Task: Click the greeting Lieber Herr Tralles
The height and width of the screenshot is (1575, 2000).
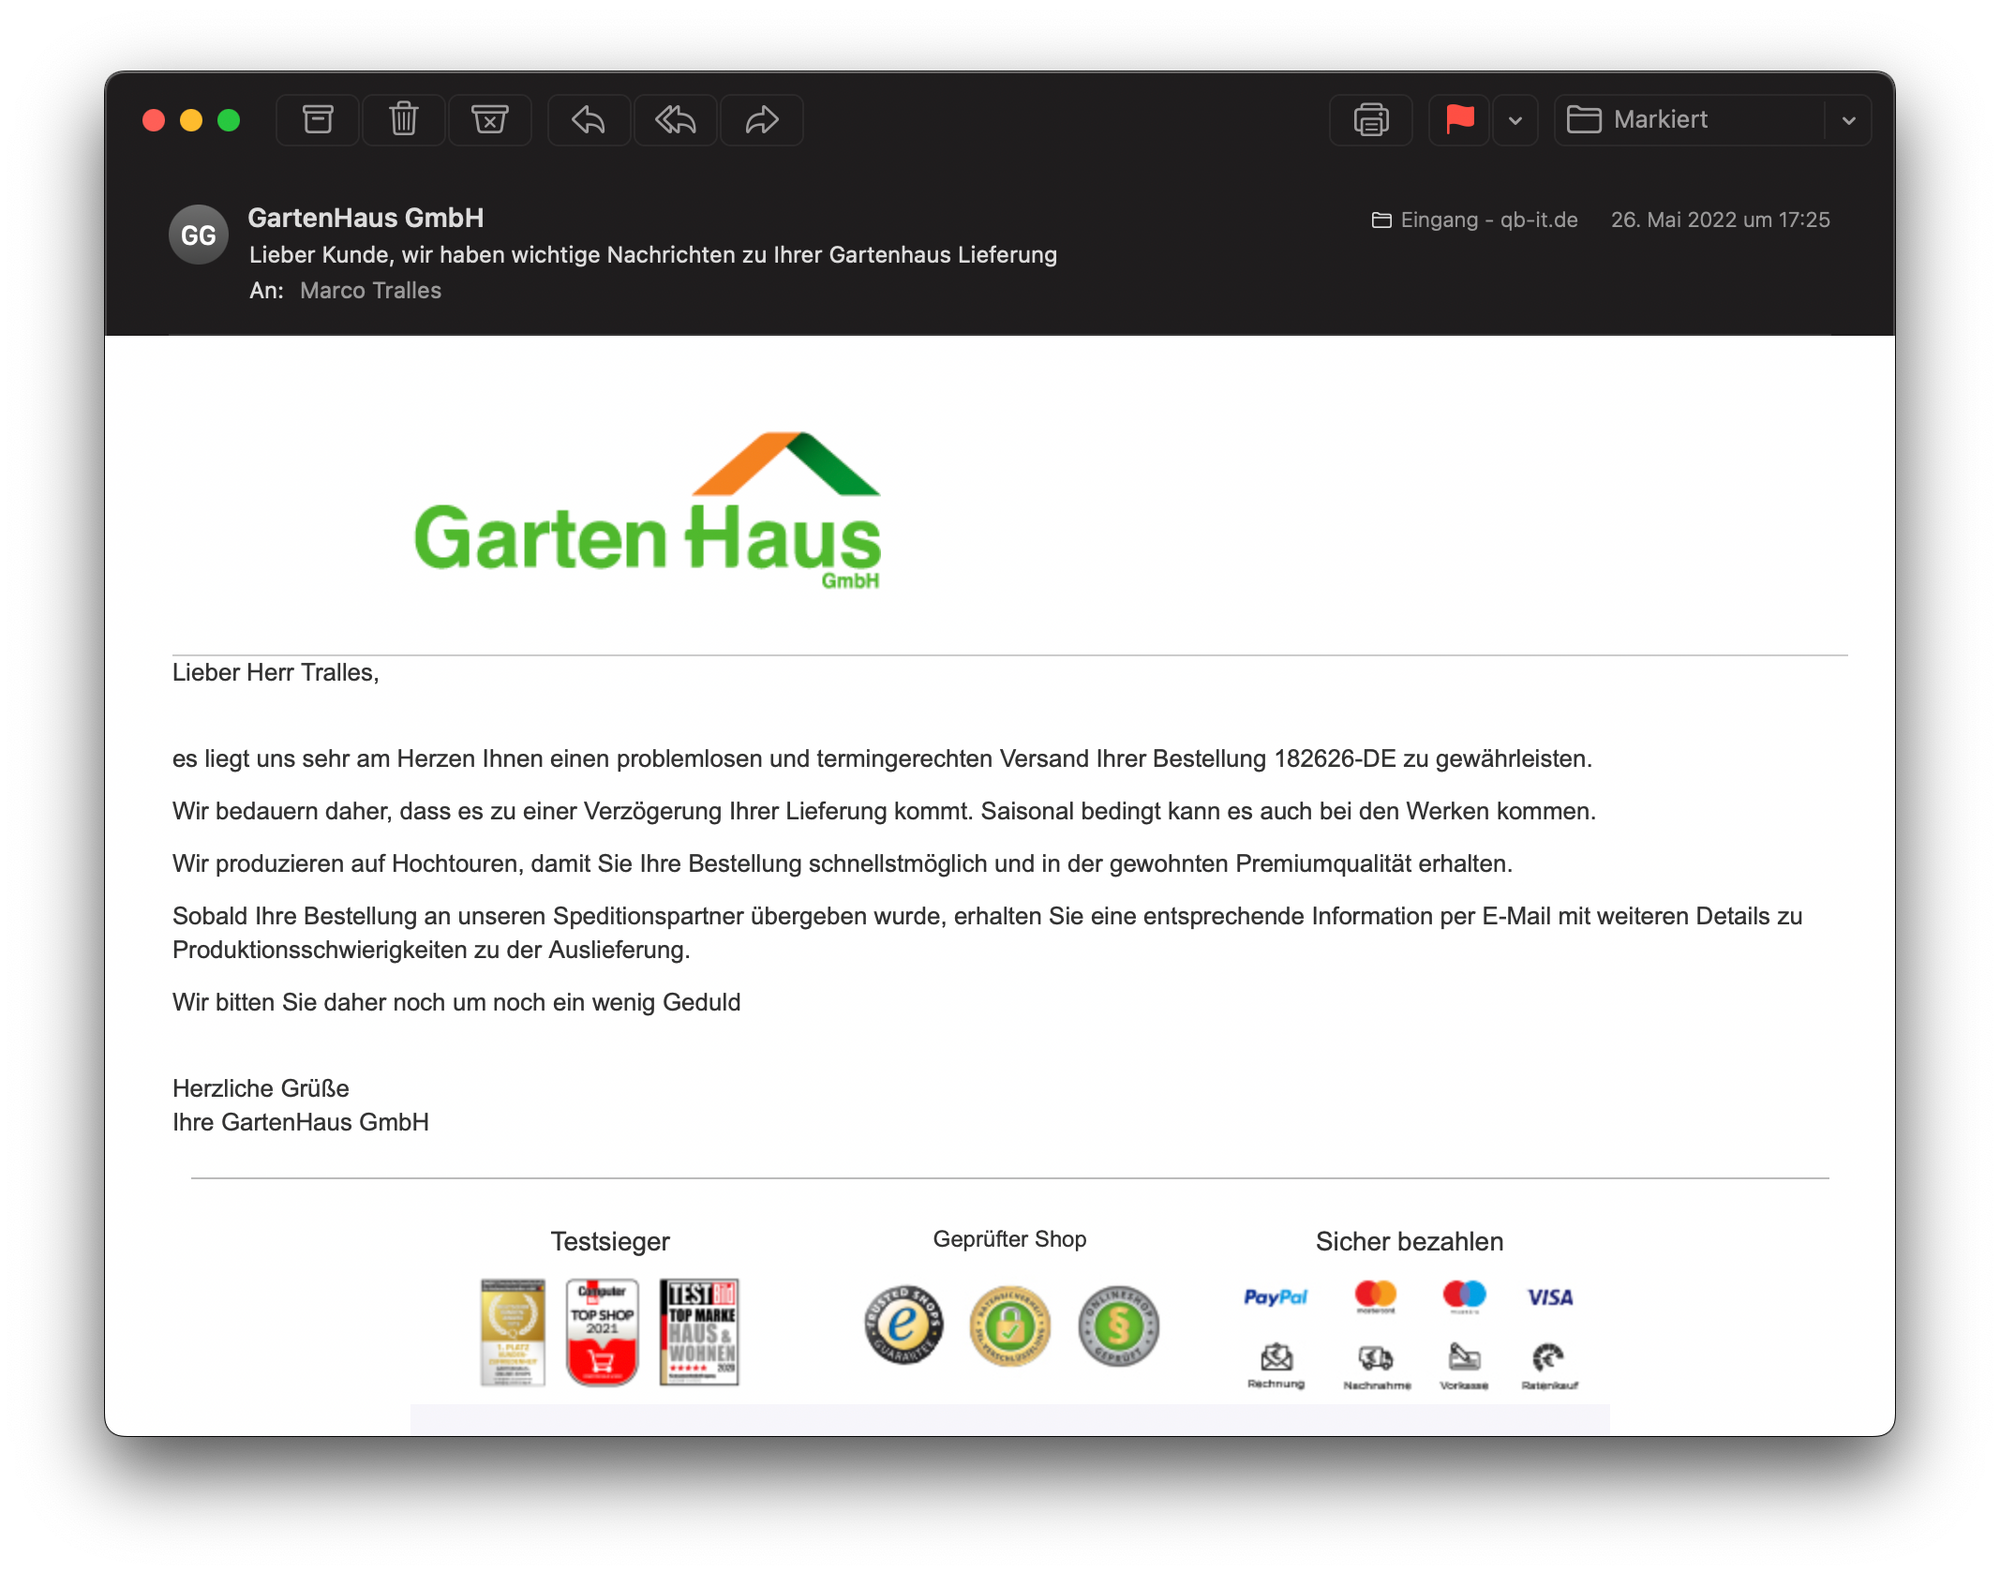Action: click(x=275, y=672)
